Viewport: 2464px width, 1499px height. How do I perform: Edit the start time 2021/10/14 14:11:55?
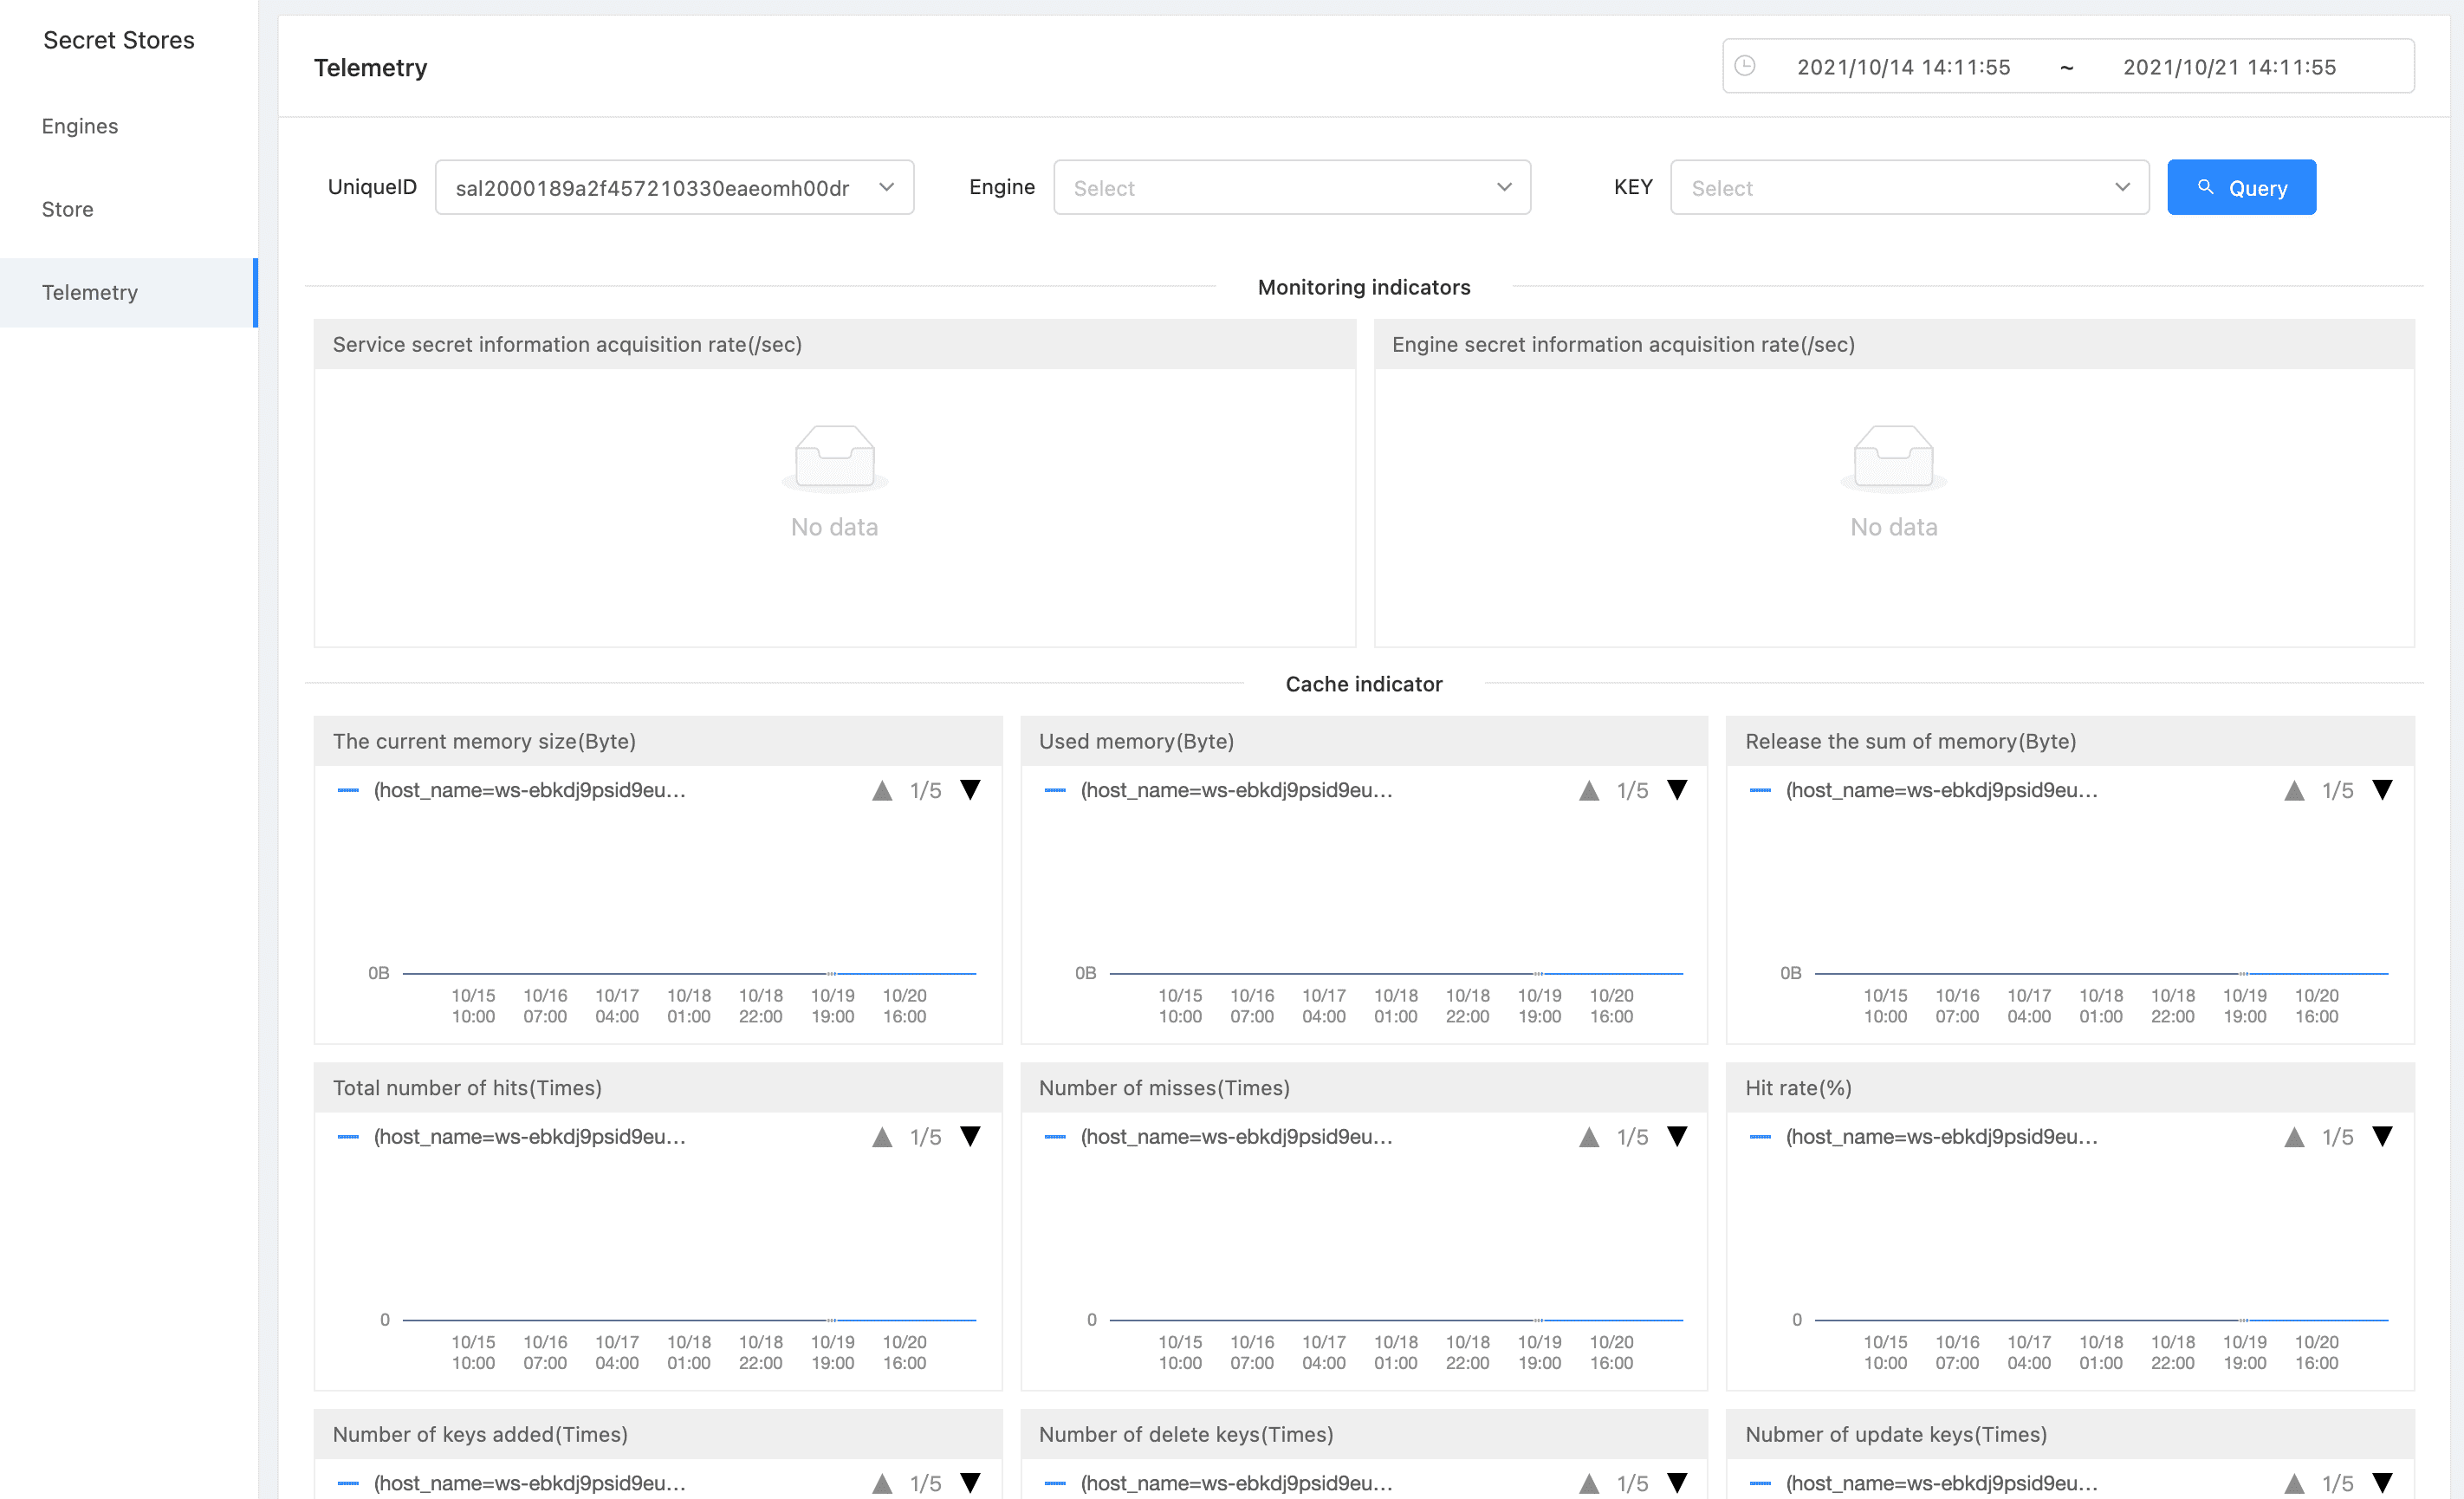point(1903,67)
